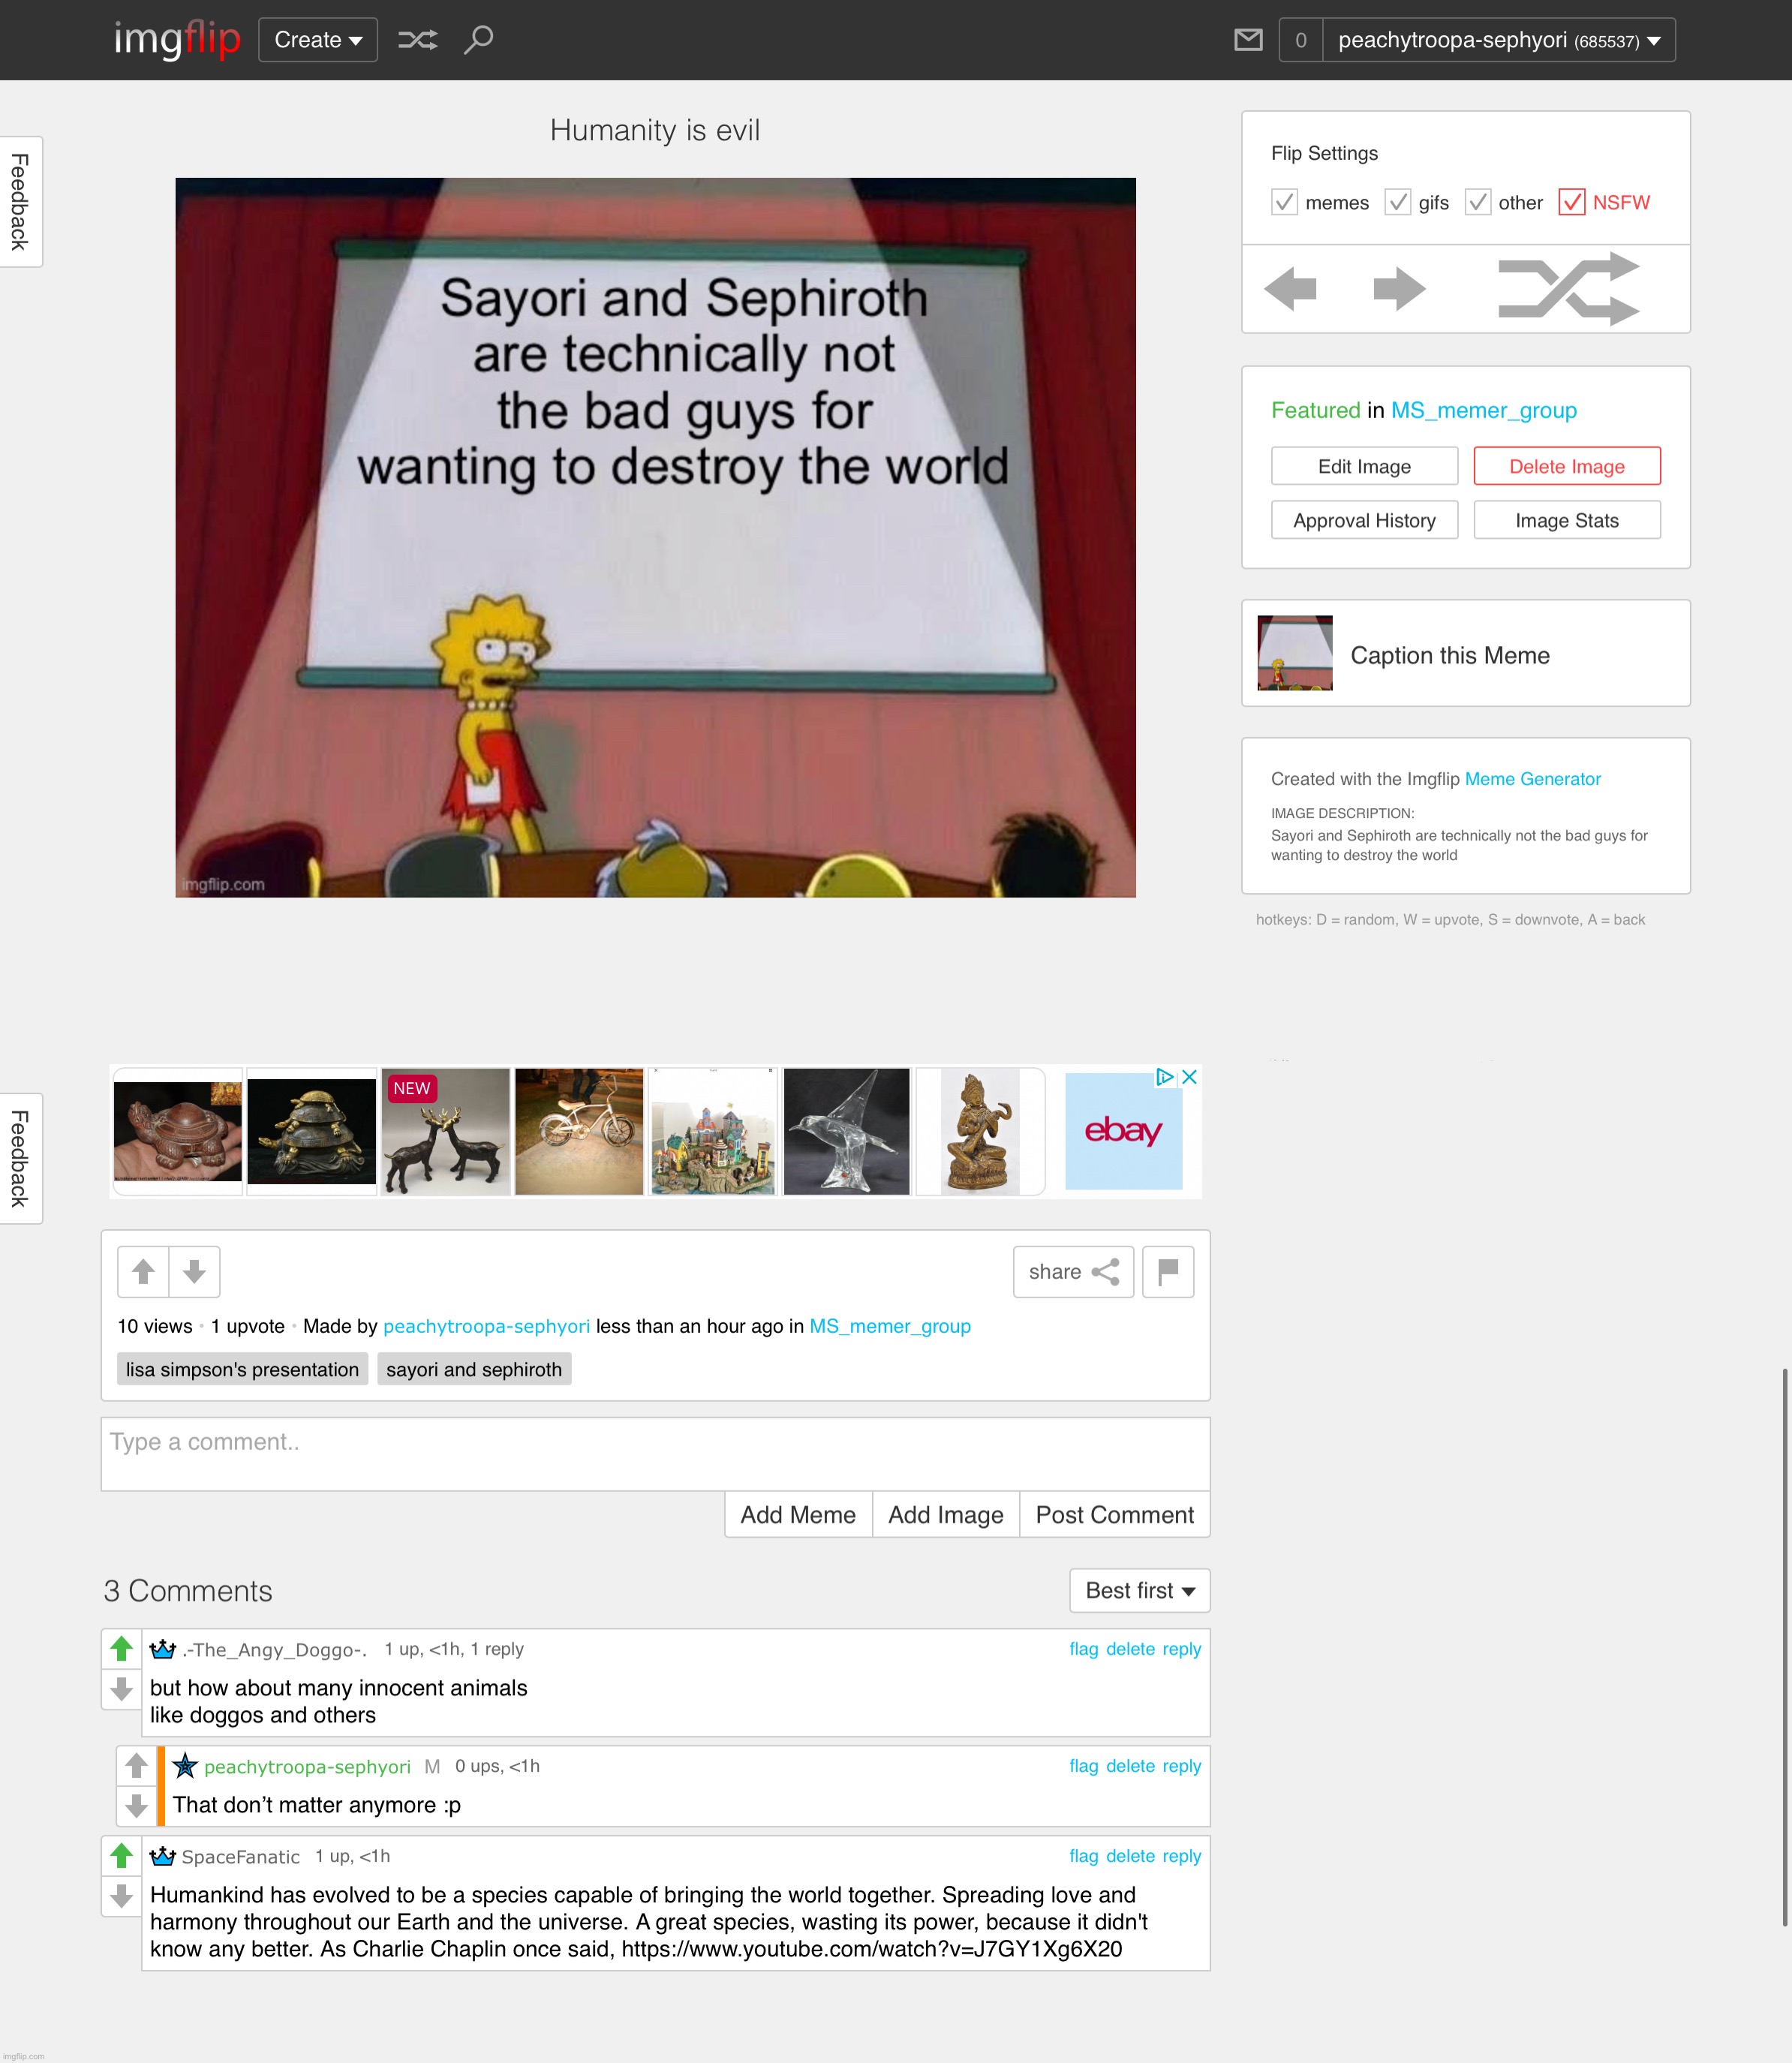Click the page vertical scrollbar
The image size is (1792, 2063).
pos(1785,1646)
